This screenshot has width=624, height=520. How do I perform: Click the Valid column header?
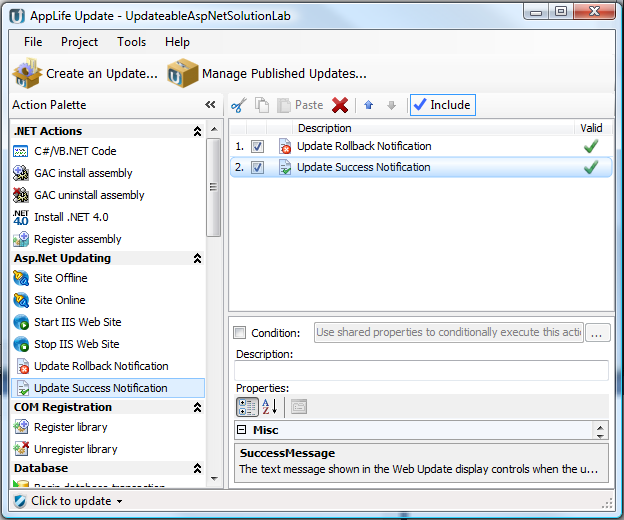(591, 128)
